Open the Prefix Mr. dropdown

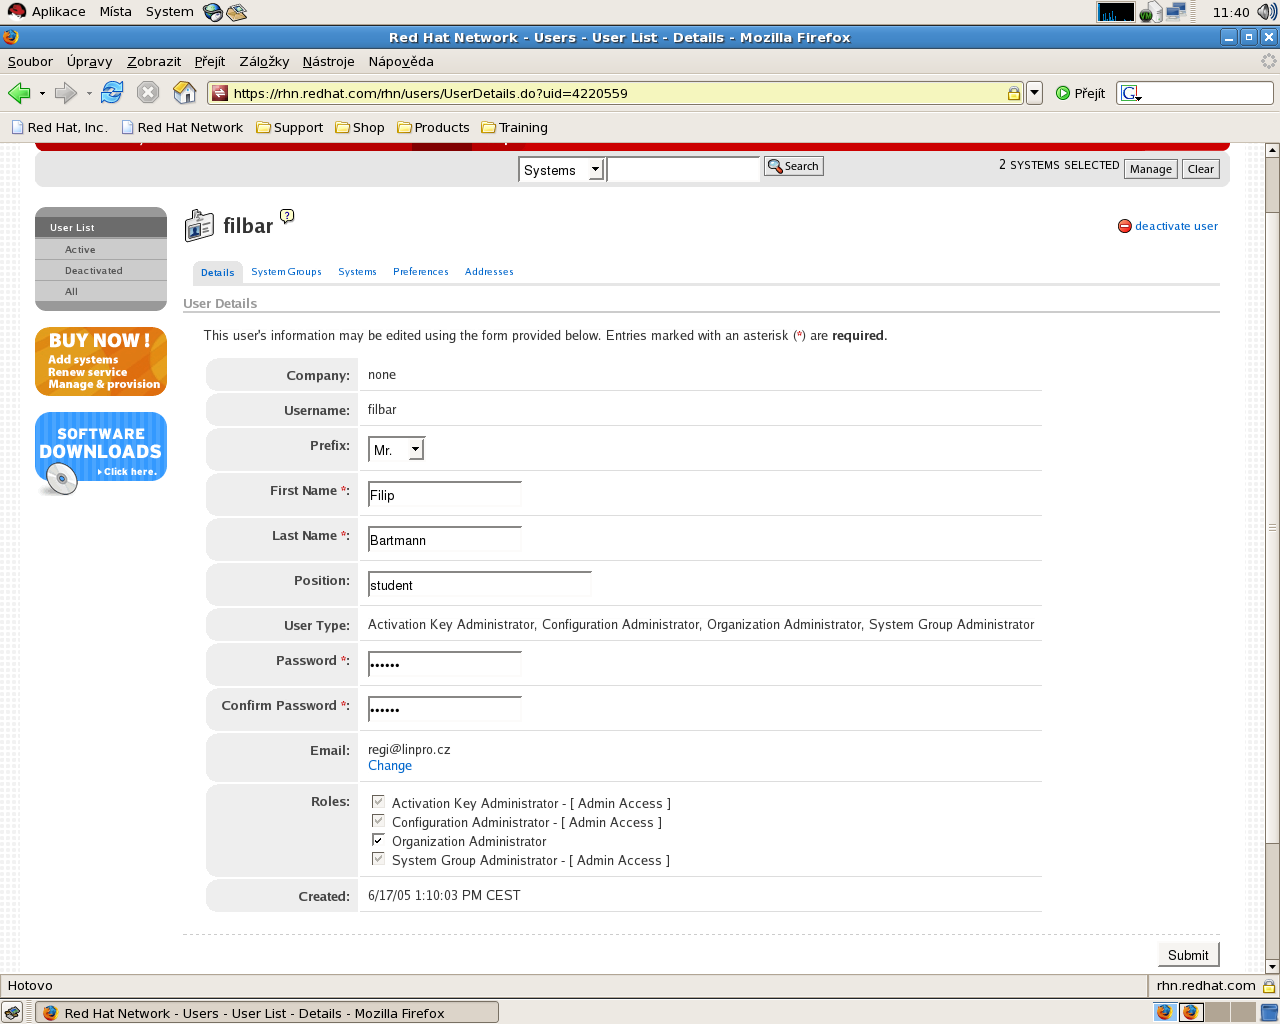(397, 450)
